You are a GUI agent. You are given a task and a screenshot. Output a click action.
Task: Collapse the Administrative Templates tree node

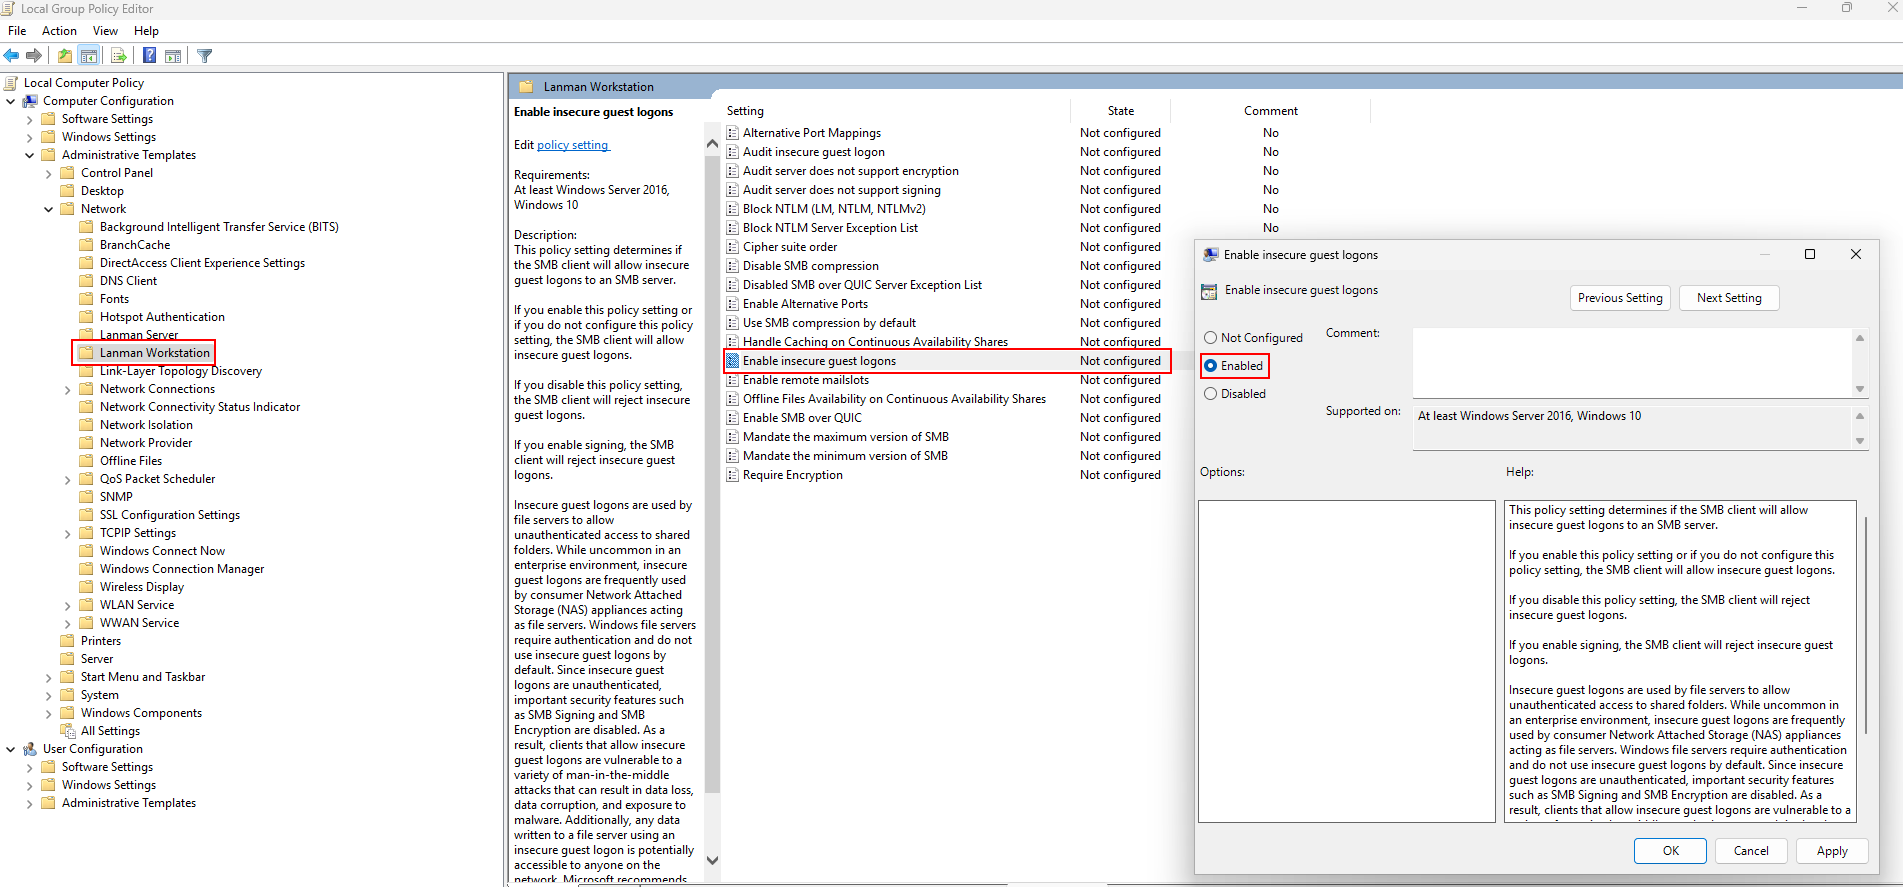[x=30, y=155]
